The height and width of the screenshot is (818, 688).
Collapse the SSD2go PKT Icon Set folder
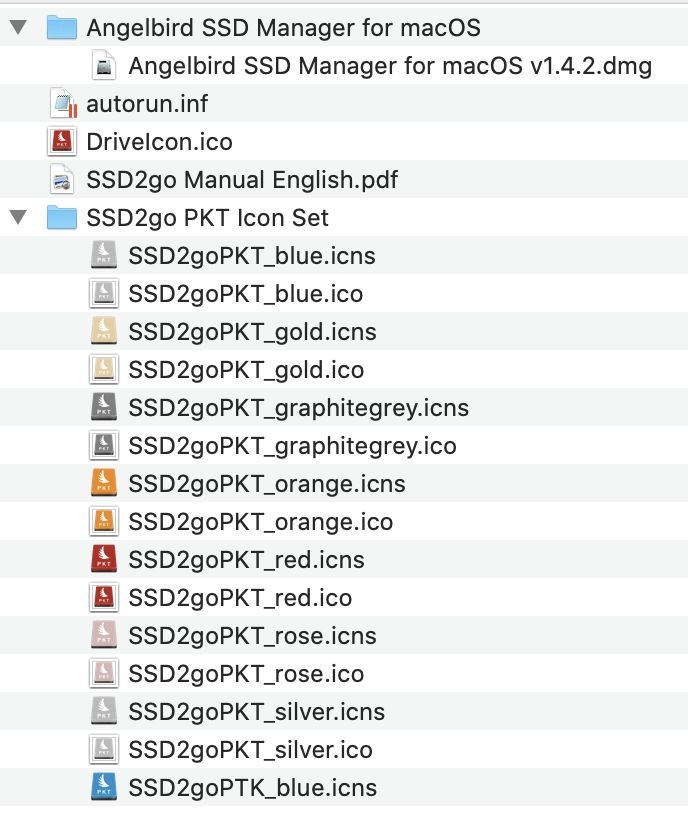point(18,217)
